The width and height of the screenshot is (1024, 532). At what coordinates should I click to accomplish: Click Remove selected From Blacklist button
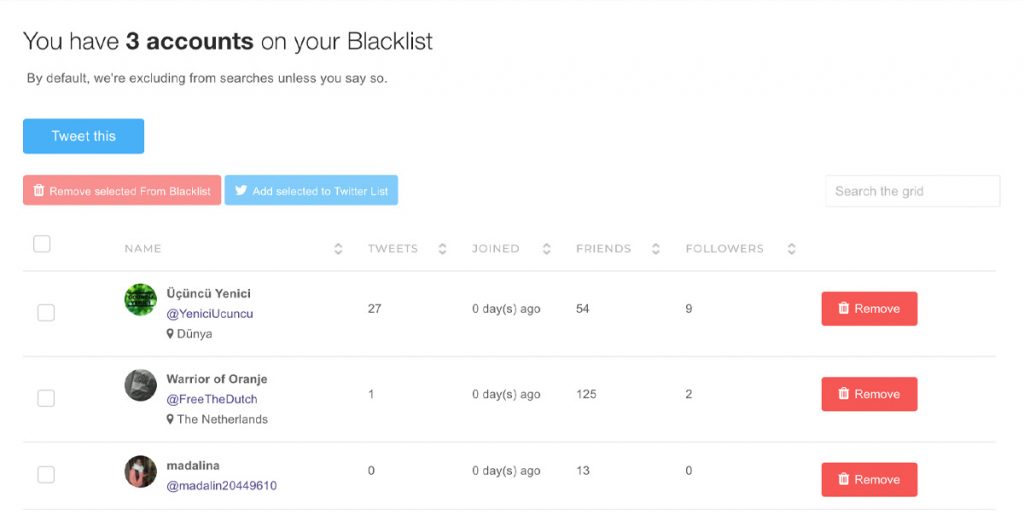pyautogui.click(x=122, y=191)
